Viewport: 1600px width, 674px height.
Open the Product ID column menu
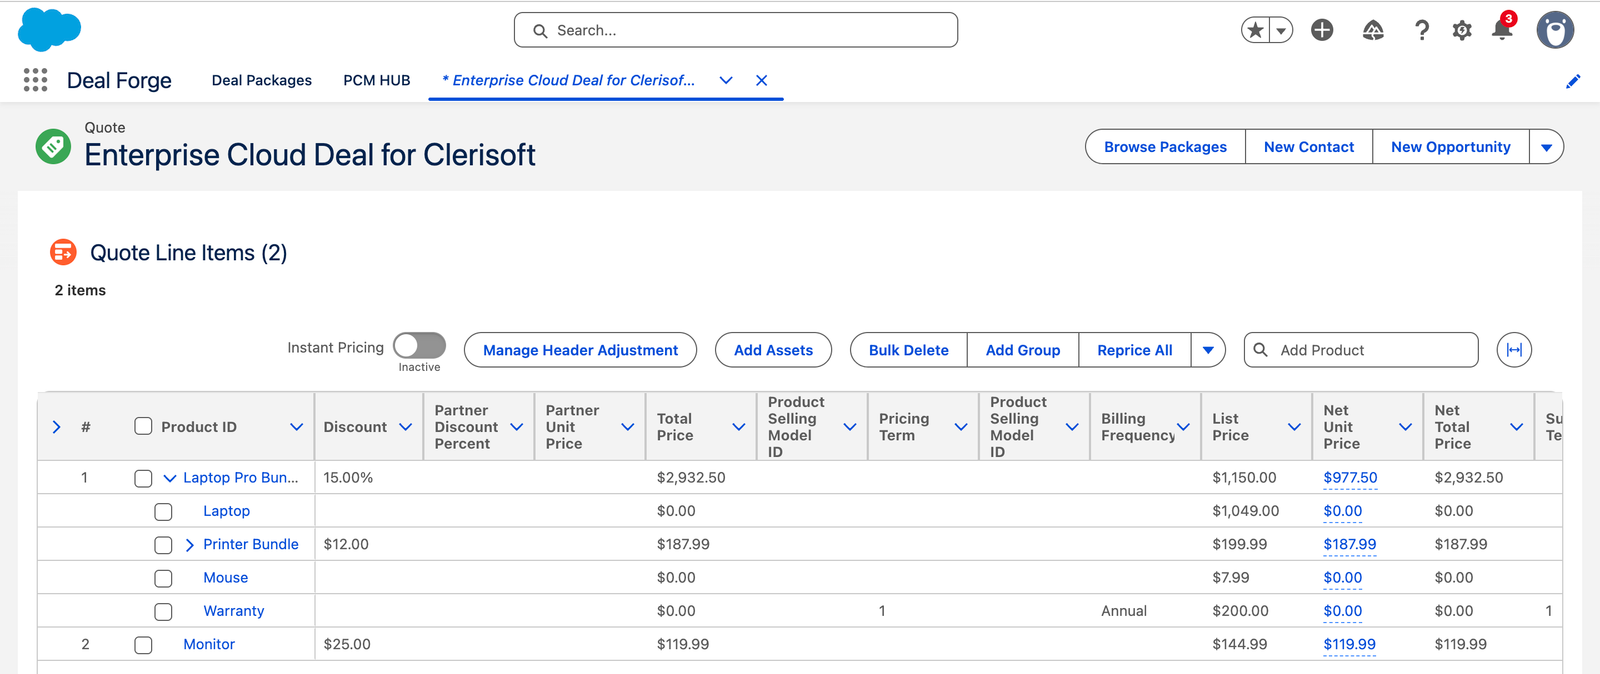[x=296, y=427]
